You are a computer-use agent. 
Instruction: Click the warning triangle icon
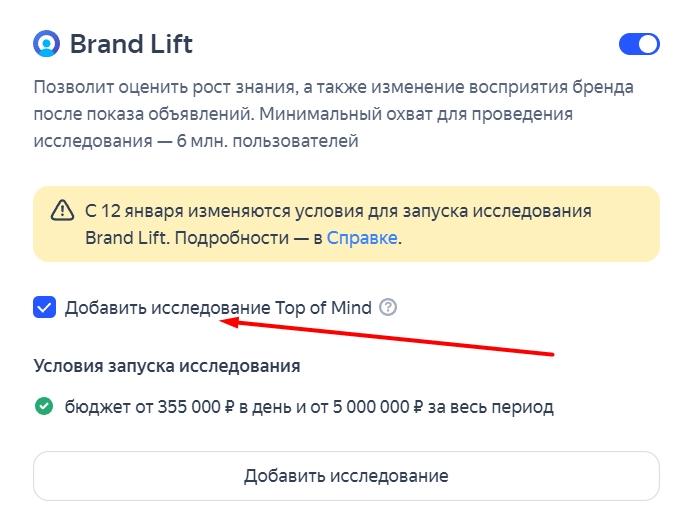click(x=63, y=211)
